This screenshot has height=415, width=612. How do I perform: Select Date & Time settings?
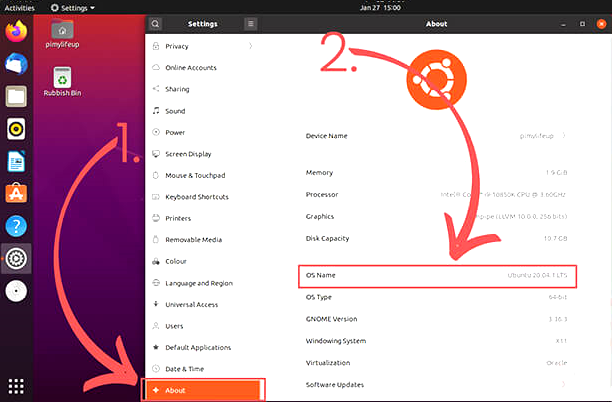pos(202,369)
